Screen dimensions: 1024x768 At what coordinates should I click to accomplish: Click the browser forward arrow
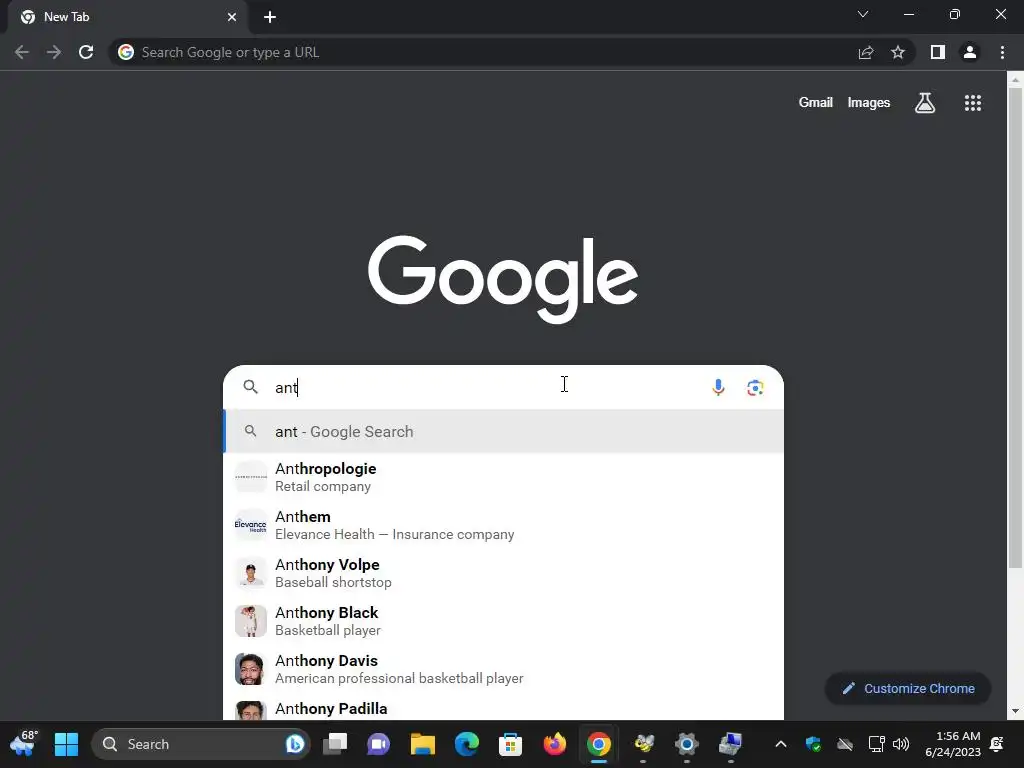[x=54, y=52]
